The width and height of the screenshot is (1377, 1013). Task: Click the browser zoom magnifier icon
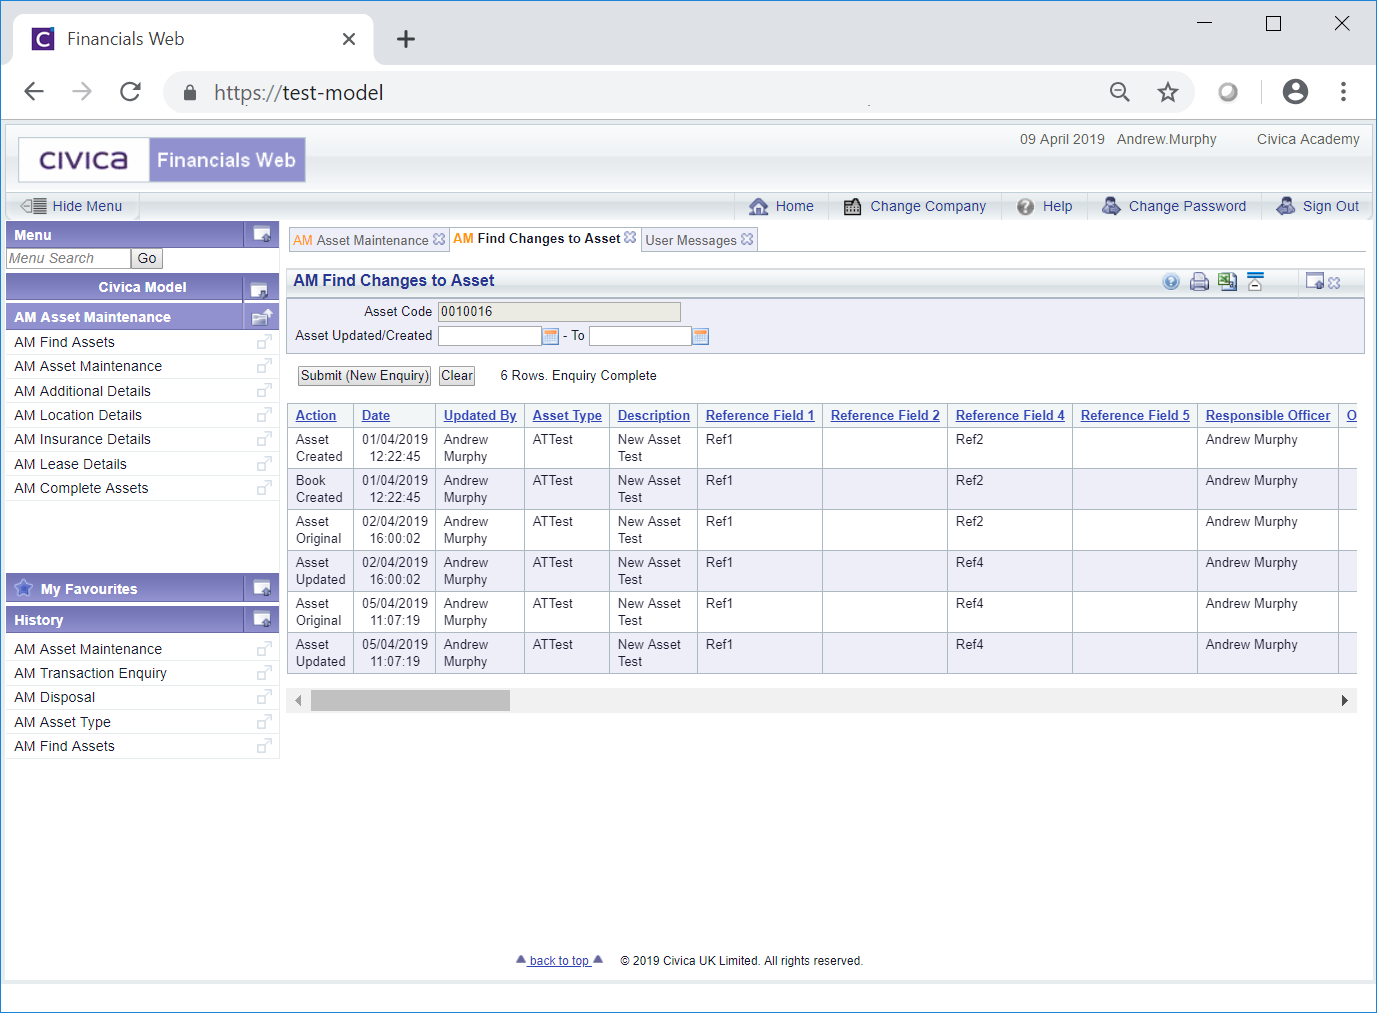click(x=1120, y=92)
